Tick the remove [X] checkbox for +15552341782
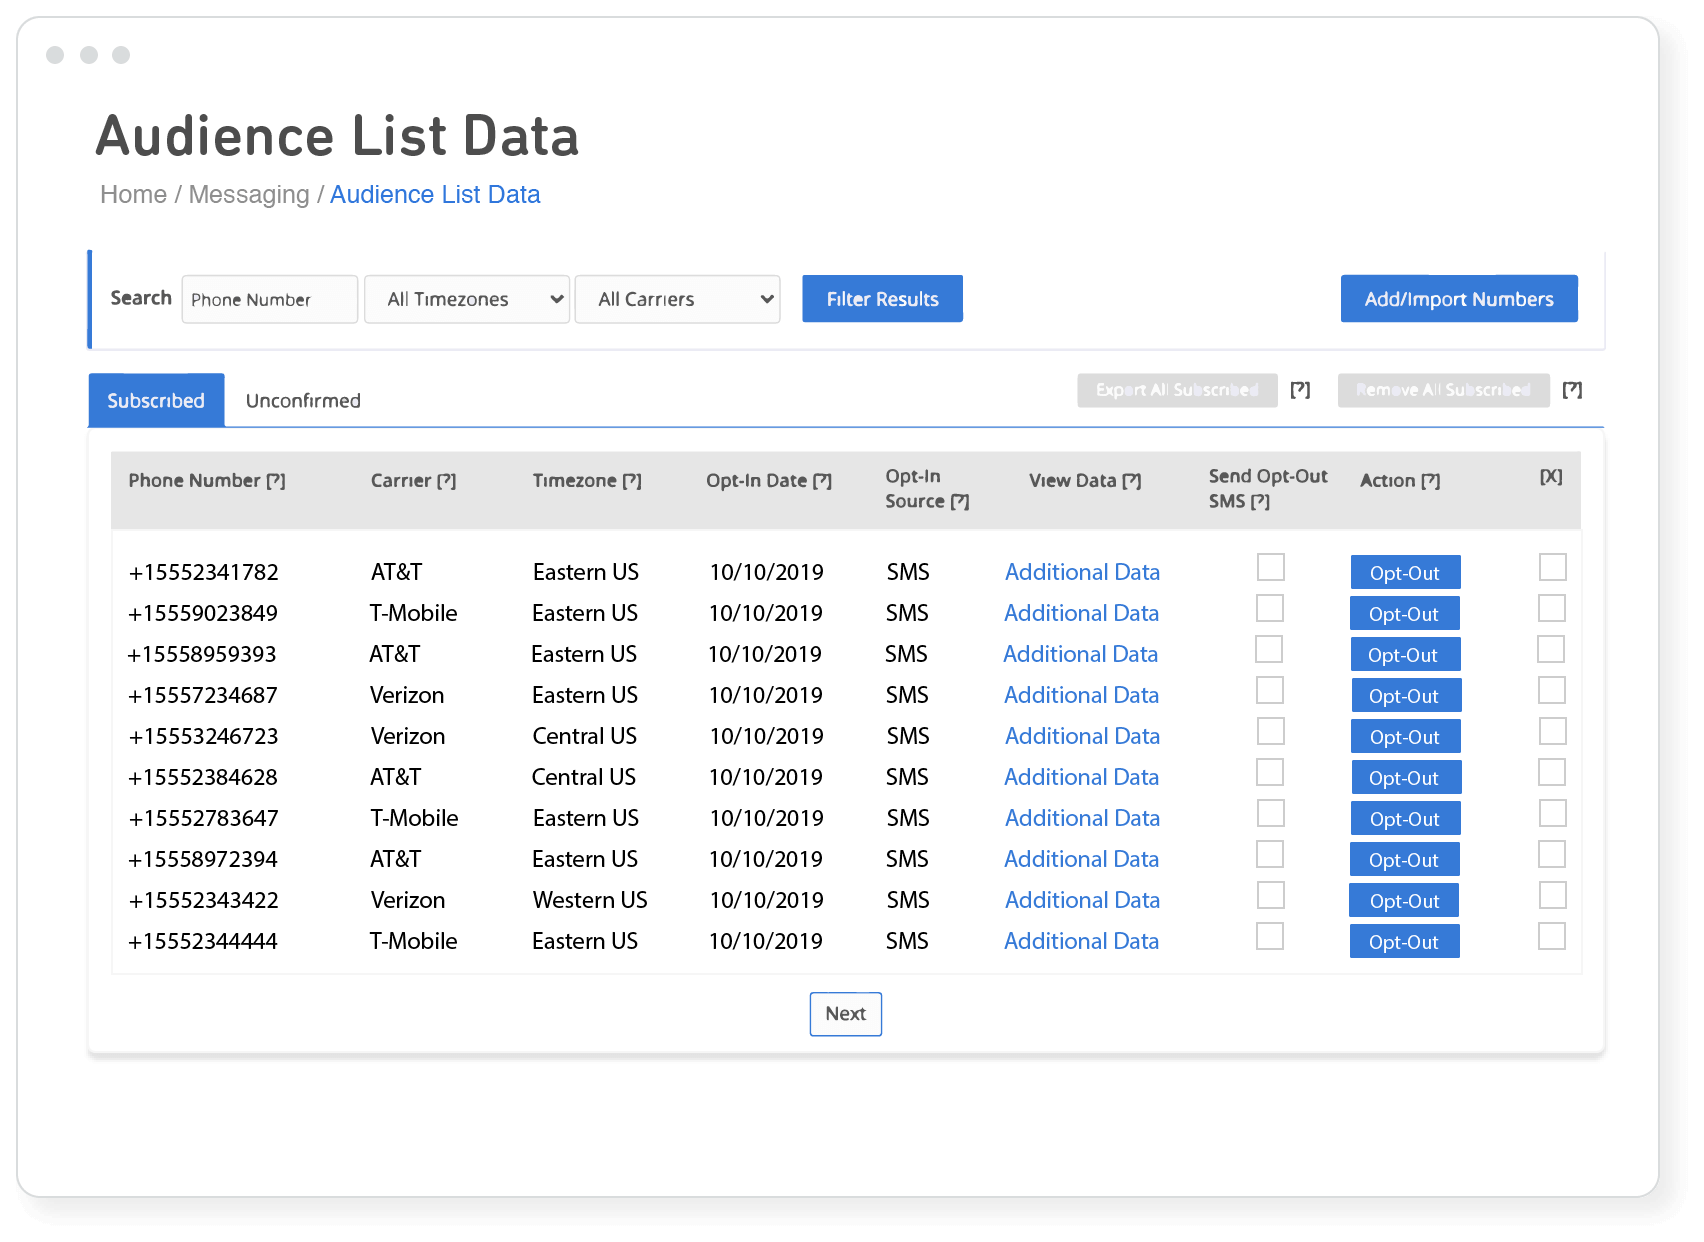 point(1553,567)
